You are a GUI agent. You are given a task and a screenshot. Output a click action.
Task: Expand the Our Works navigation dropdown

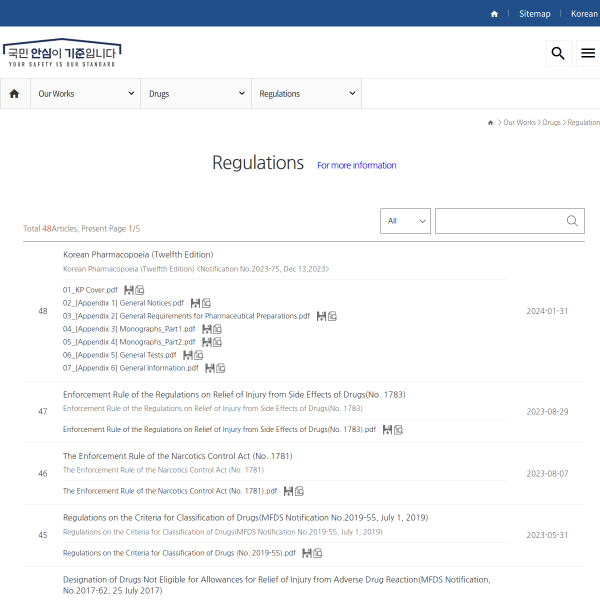pyautogui.click(x=85, y=94)
